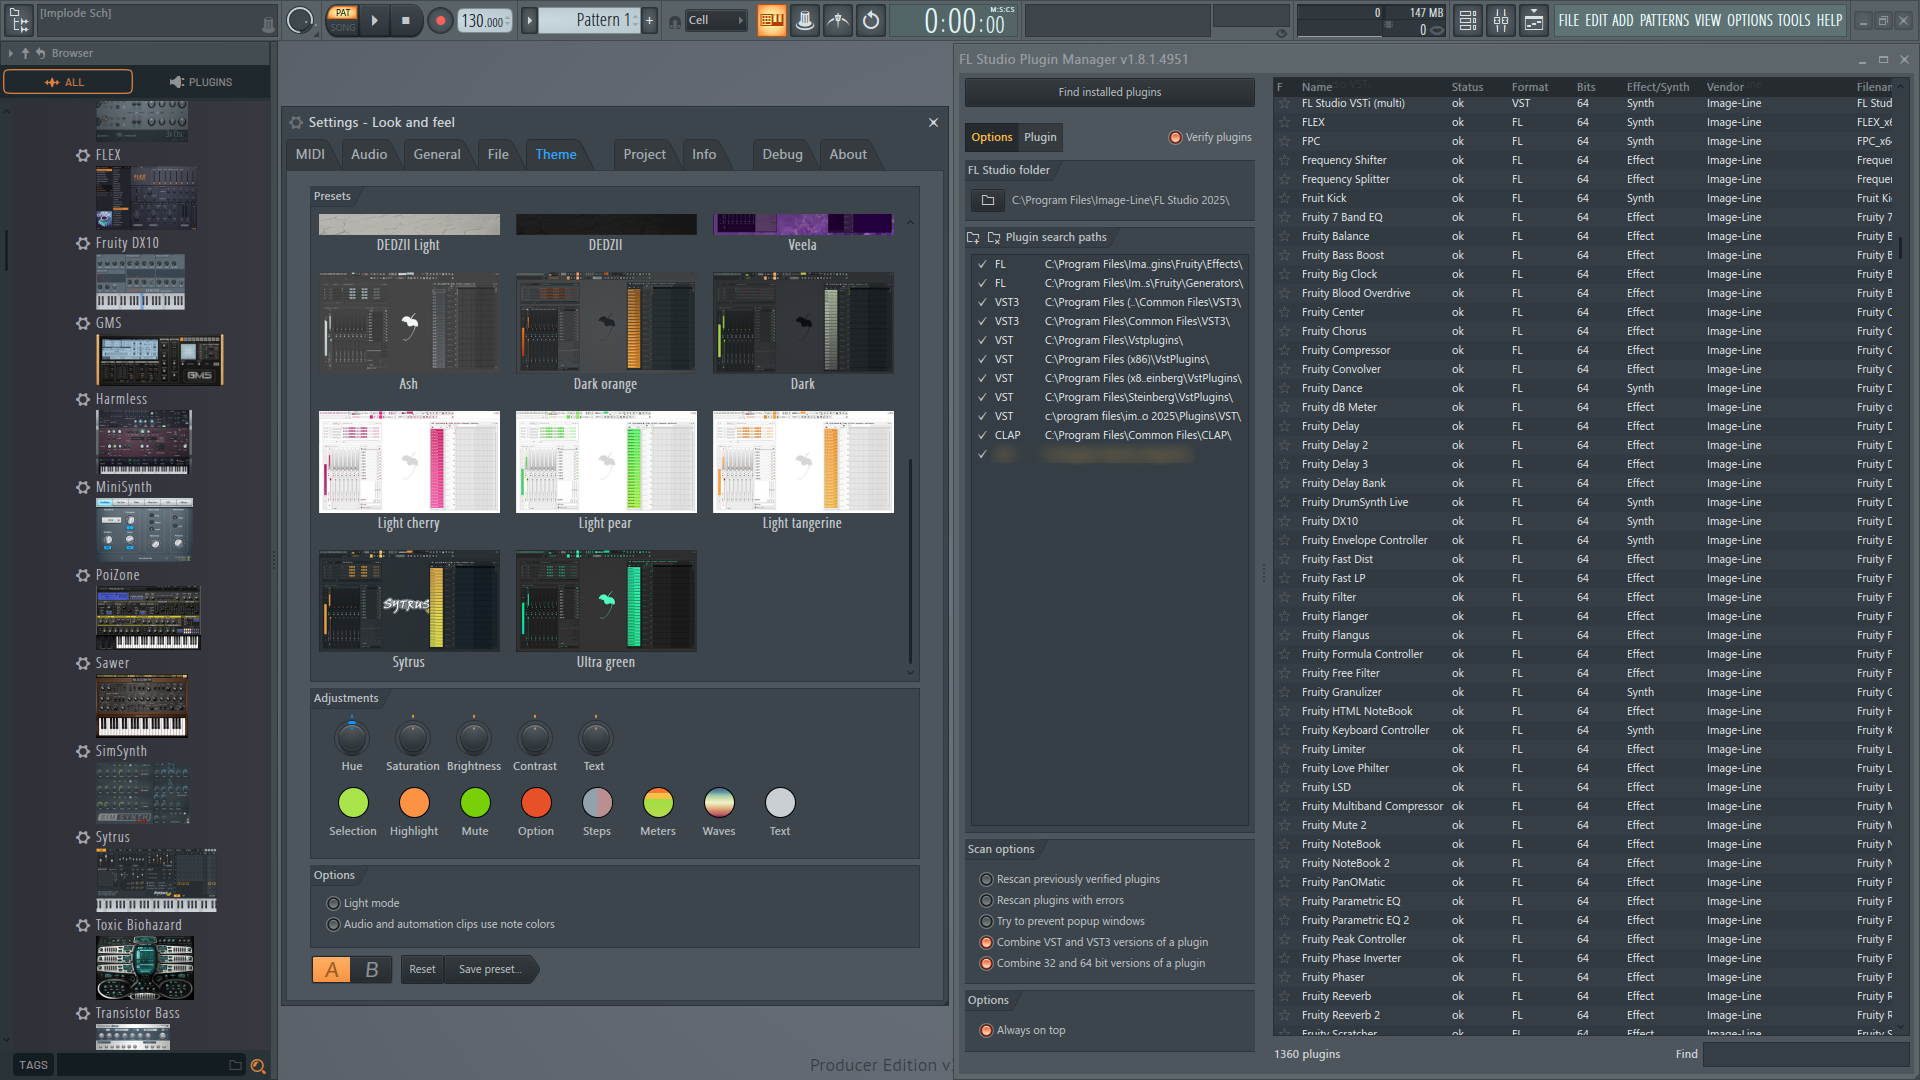Click the Reset theme button
This screenshot has width=1920, height=1080.
pyautogui.click(x=422, y=969)
